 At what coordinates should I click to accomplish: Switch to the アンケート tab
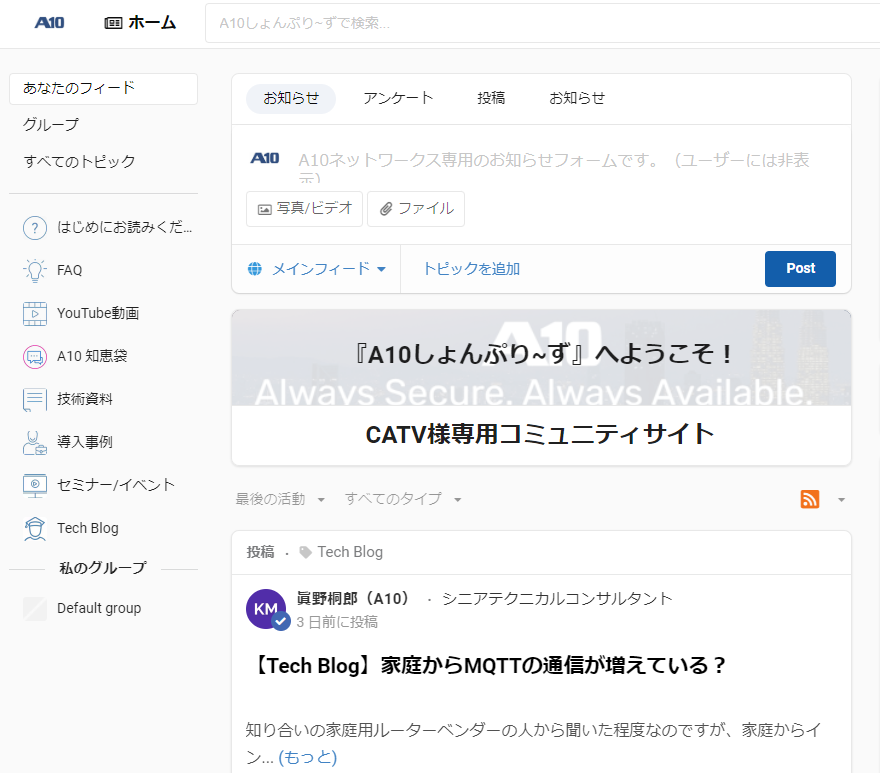pyautogui.click(x=398, y=99)
